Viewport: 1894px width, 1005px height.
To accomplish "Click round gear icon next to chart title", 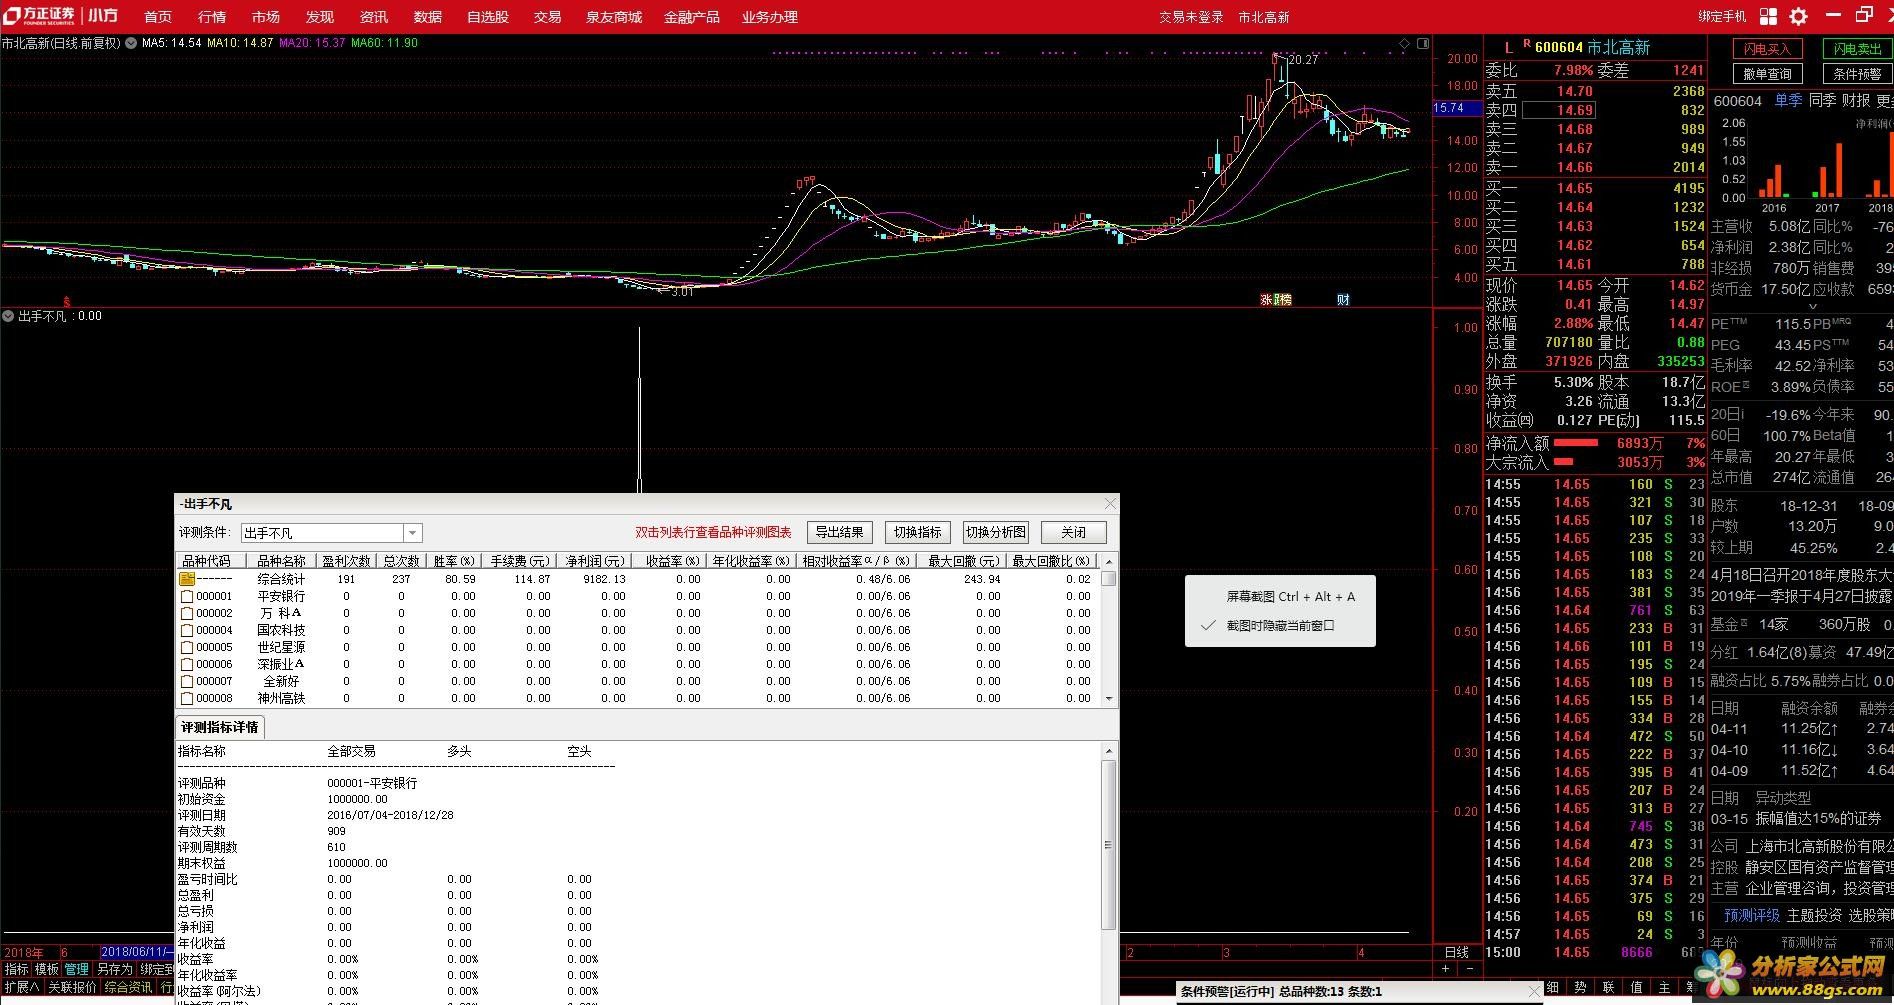I will 131,43.
